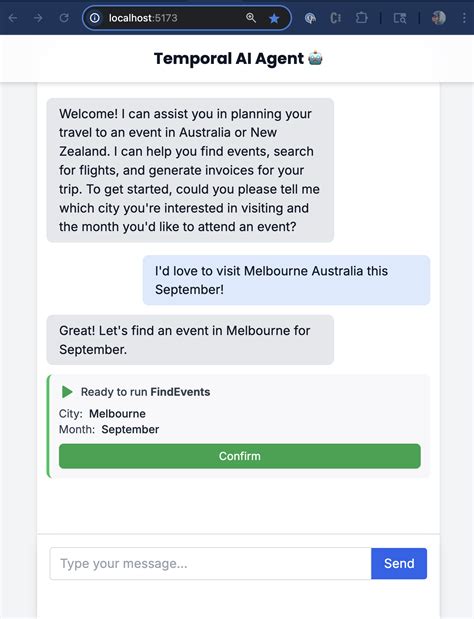View site information icon beside localhost
This screenshot has height=619, width=474.
pyautogui.click(x=95, y=18)
